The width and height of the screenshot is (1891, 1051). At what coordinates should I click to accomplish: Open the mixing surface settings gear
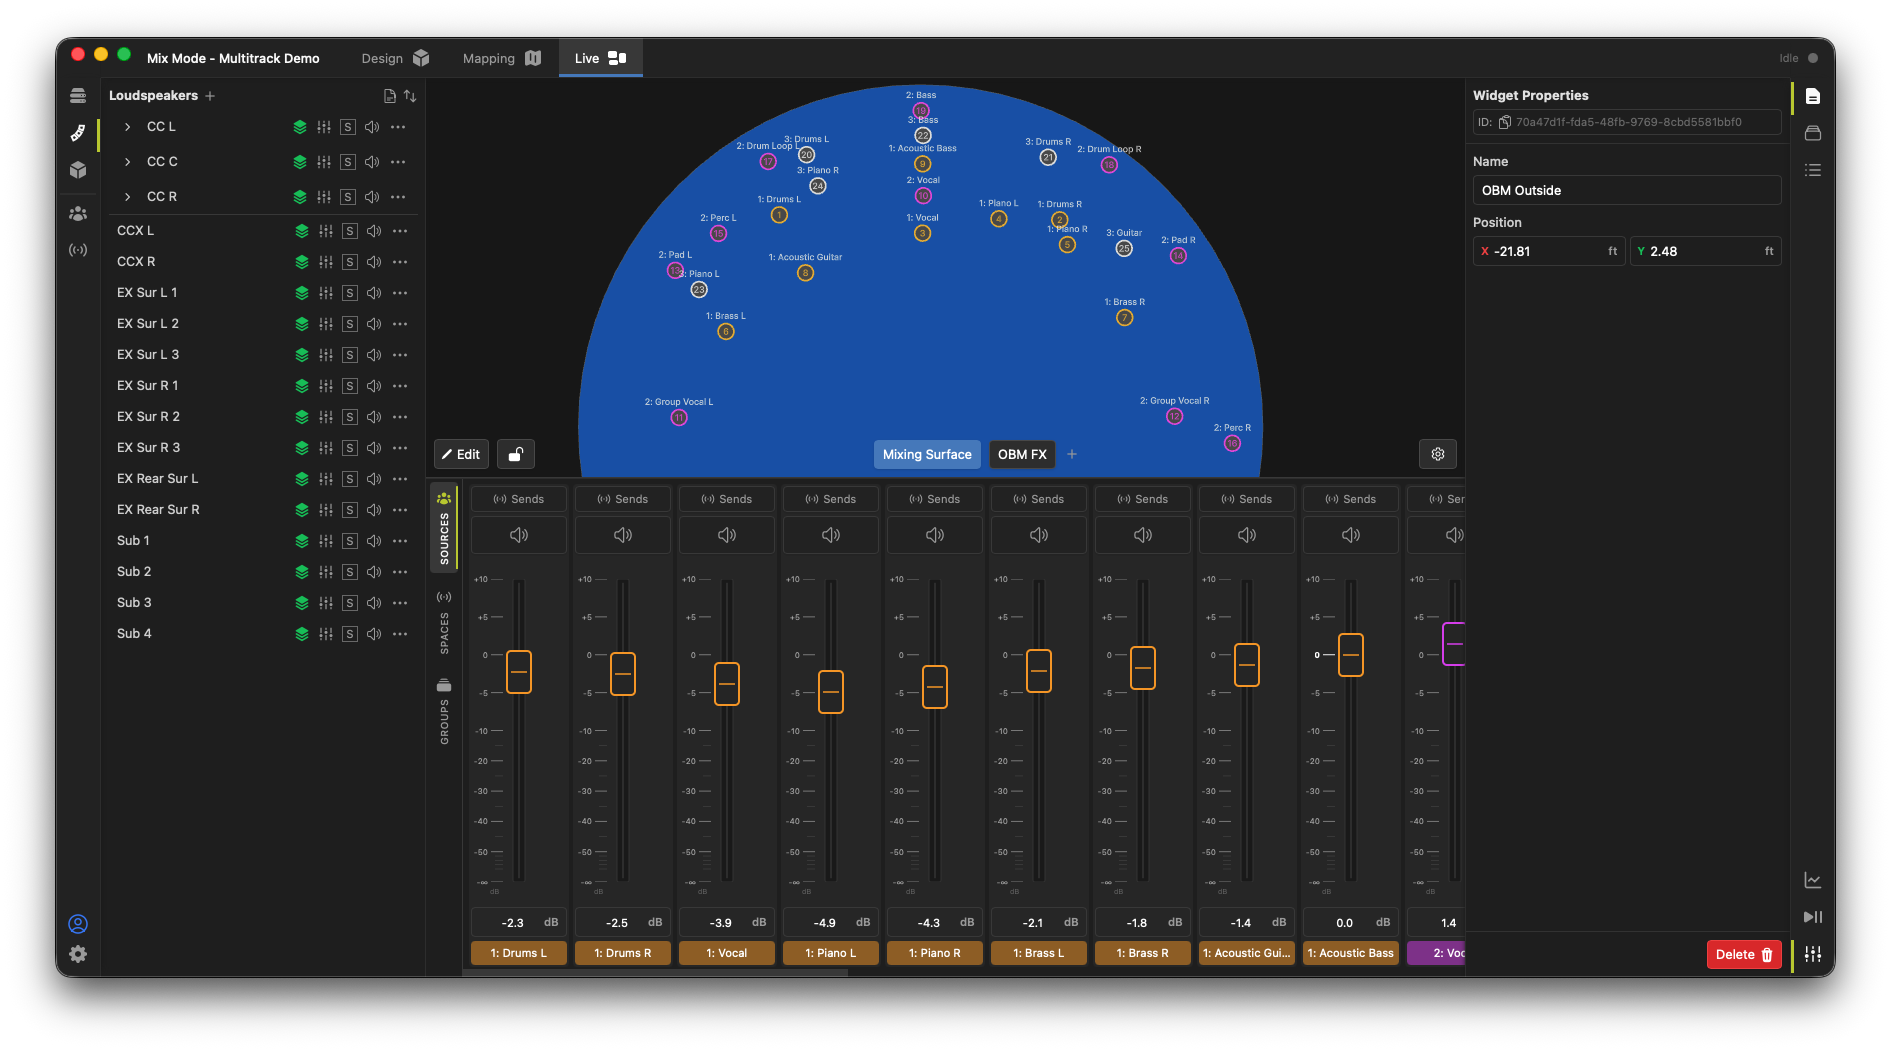1438,454
